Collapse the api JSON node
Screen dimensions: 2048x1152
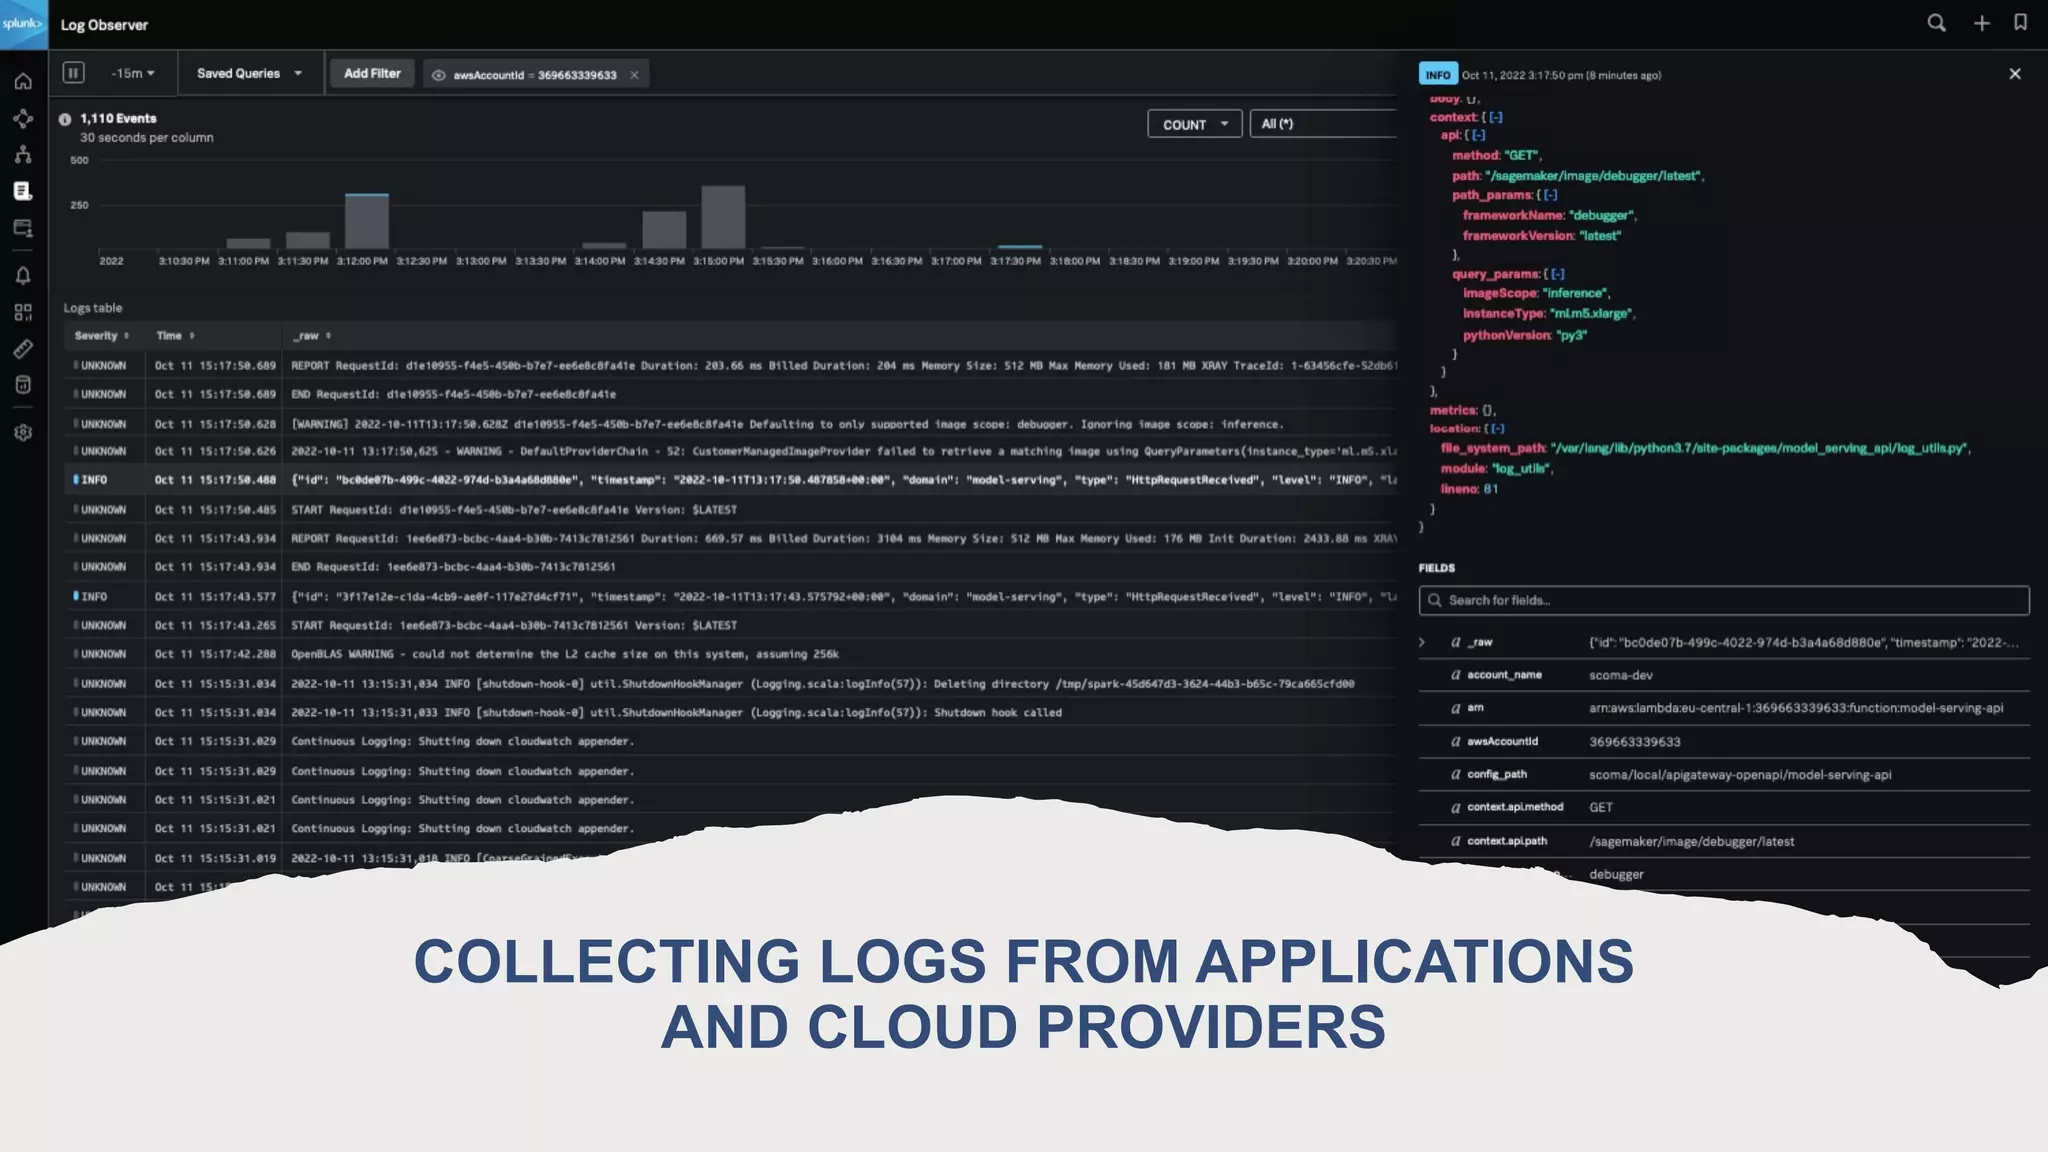coord(1478,135)
